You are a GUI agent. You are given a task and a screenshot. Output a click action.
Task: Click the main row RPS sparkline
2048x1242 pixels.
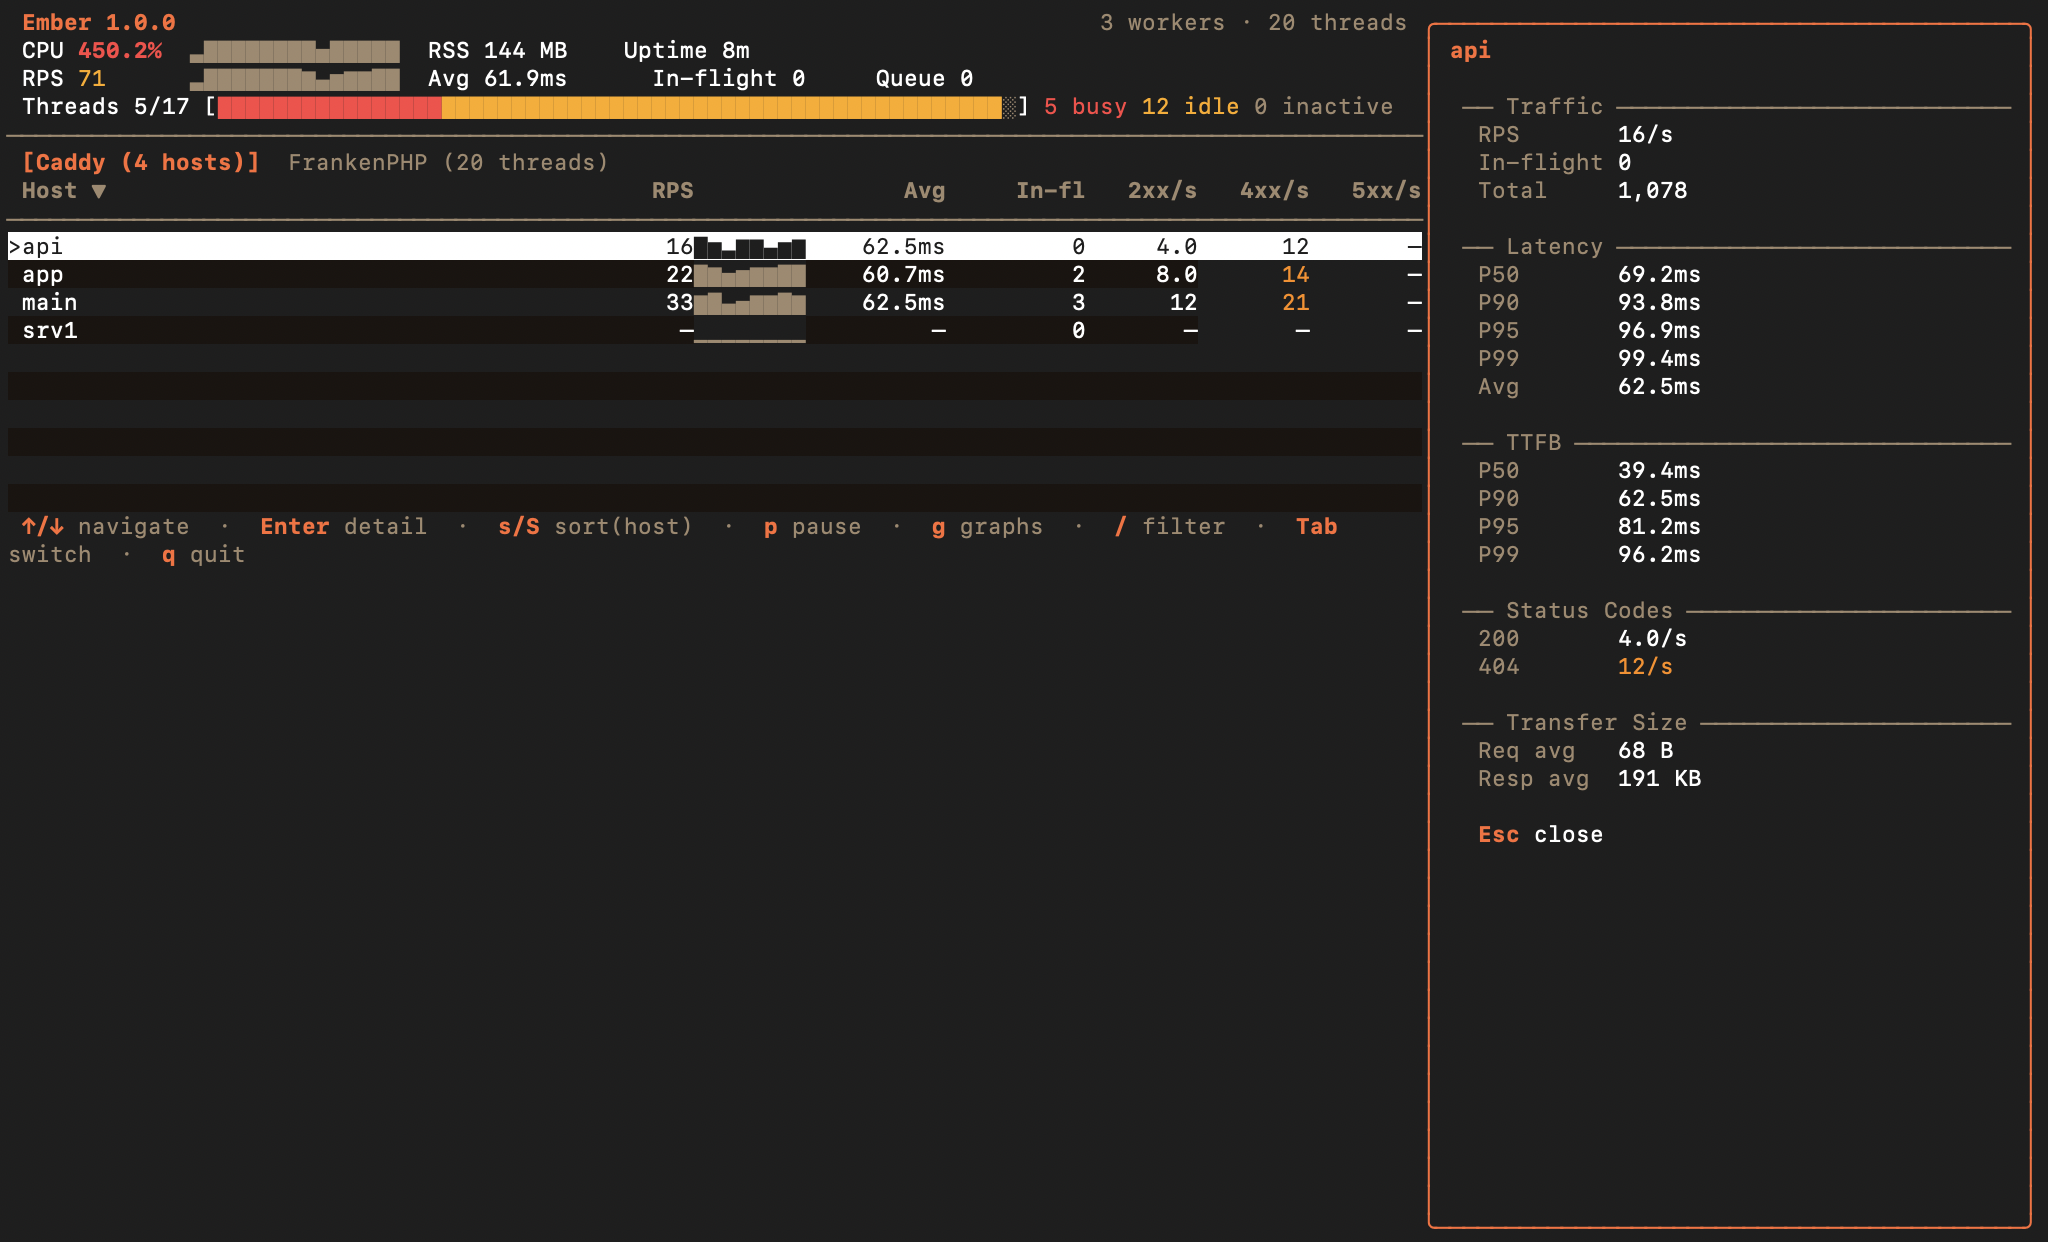pos(750,303)
